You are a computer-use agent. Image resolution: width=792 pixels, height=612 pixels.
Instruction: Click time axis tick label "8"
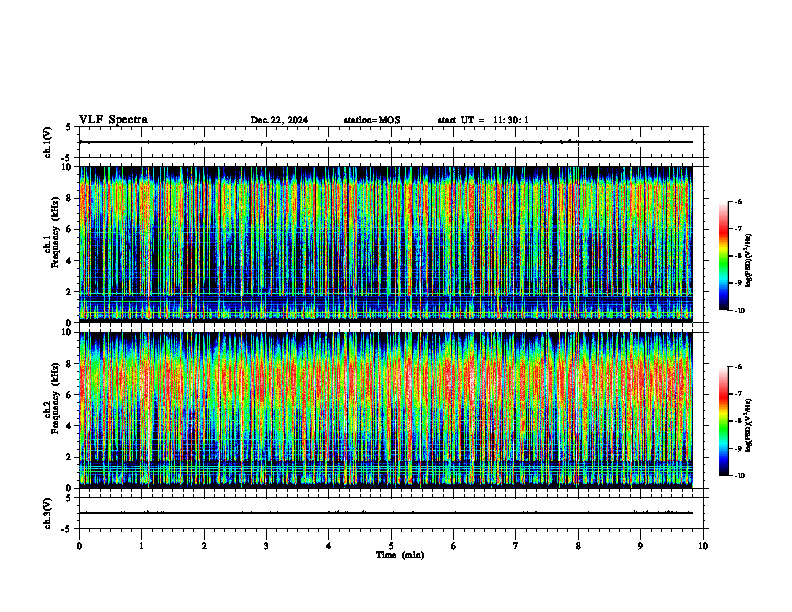(578, 546)
